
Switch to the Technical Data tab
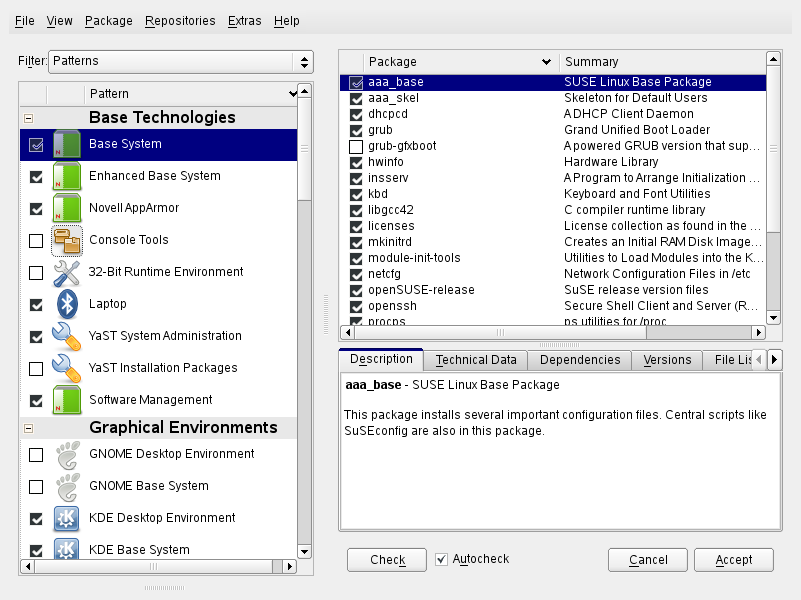click(x=476, y=360)
